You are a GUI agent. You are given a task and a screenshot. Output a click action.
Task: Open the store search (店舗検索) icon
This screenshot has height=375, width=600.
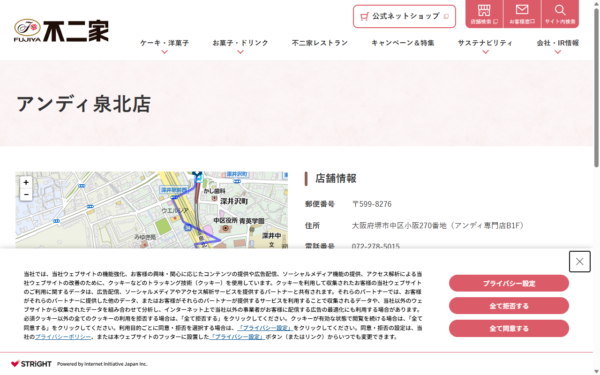[x=484, y=14]
